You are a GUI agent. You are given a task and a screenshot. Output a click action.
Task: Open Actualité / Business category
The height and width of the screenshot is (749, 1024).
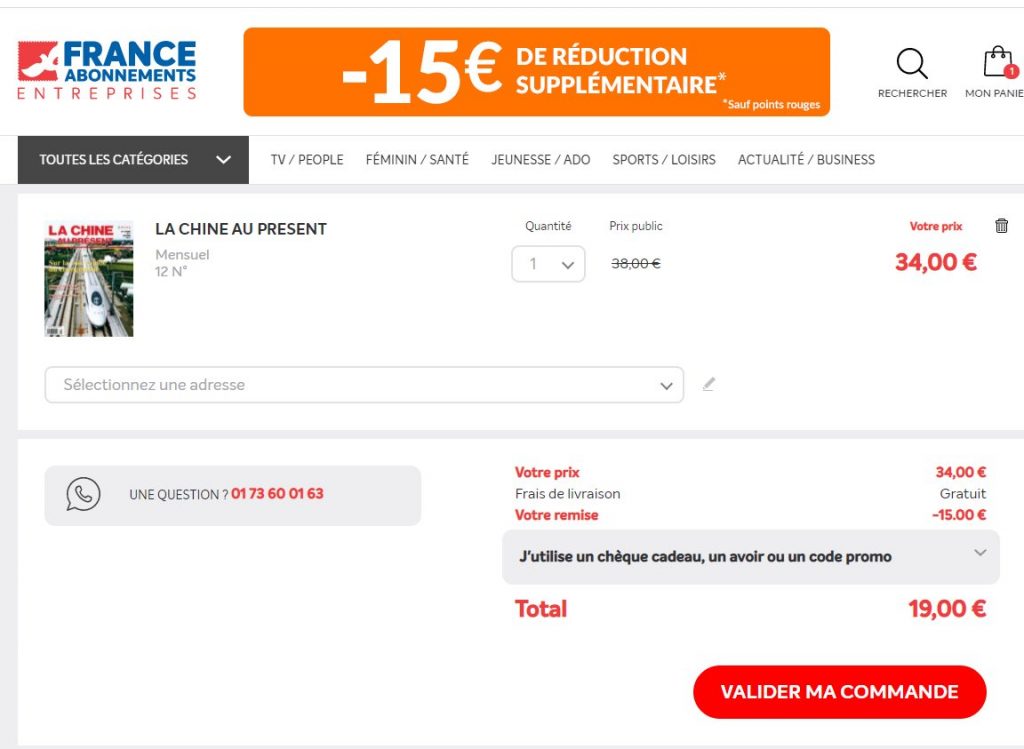[806, 160]
